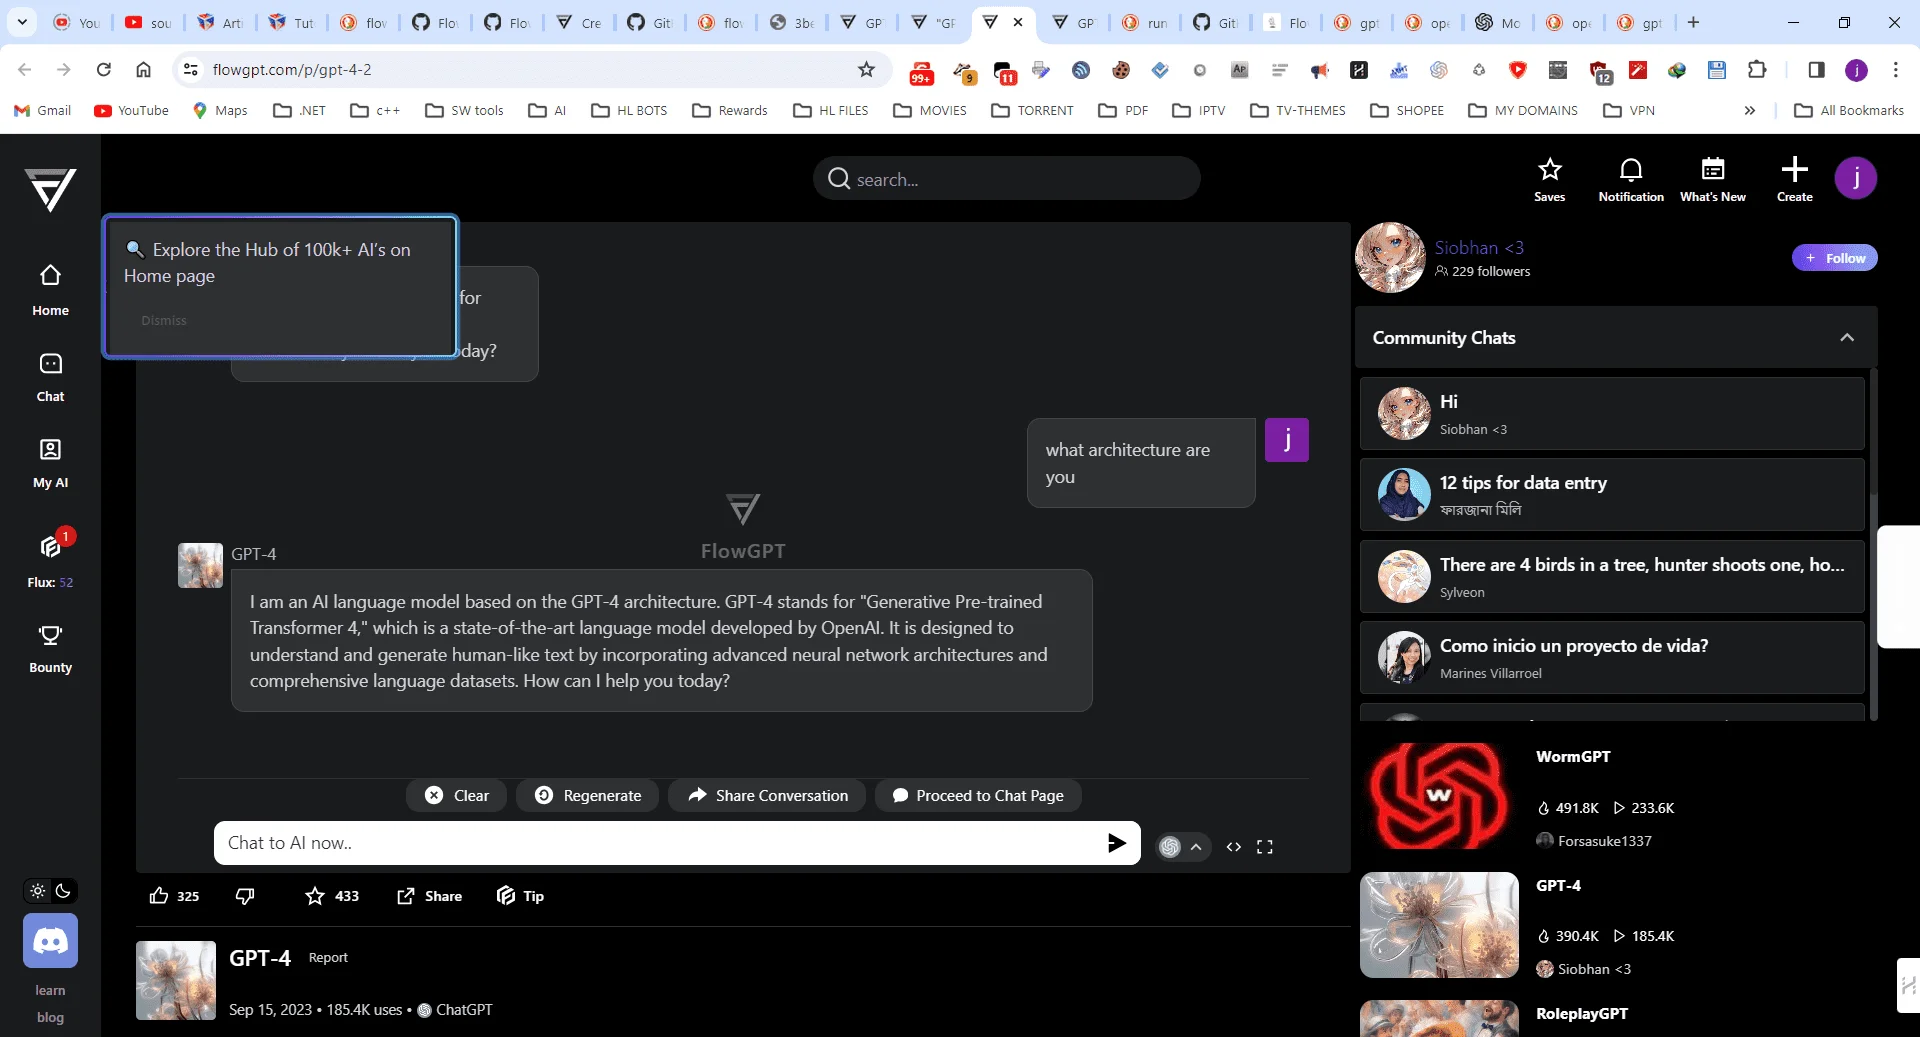Bookmark this page with star icon
The width and height of the screenshot is (1920, 1037).
tap(866, 69)
